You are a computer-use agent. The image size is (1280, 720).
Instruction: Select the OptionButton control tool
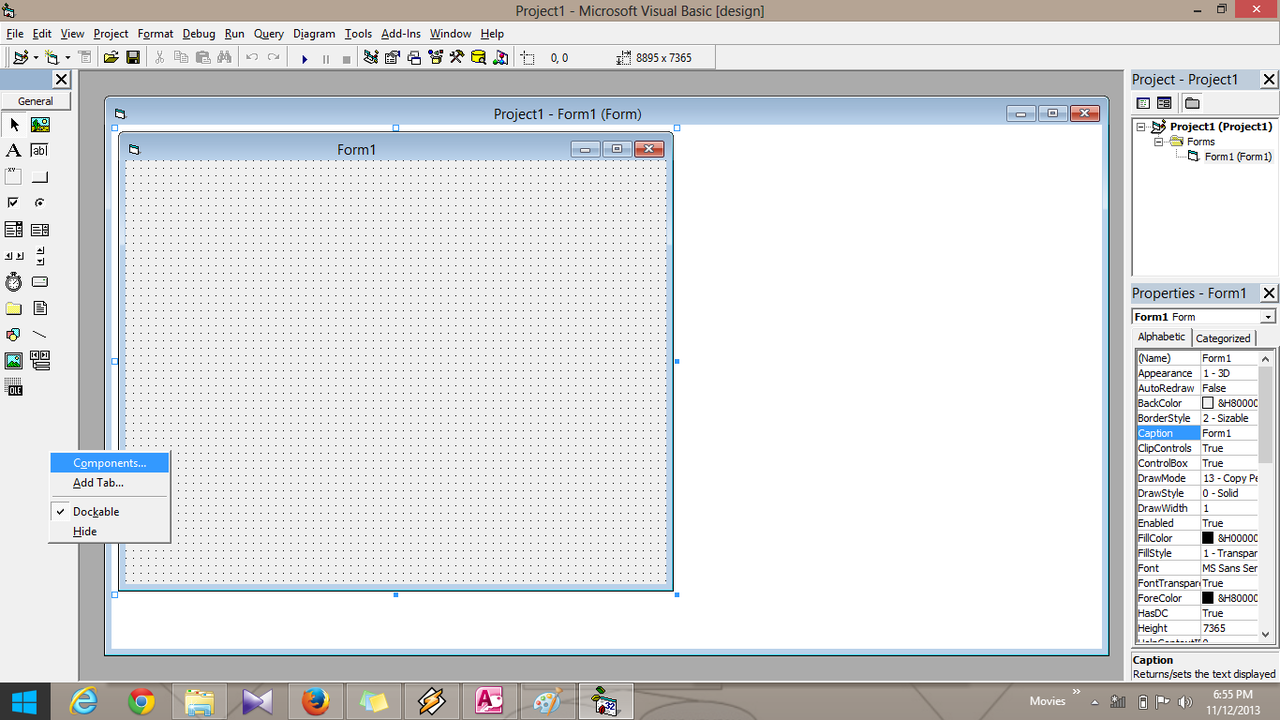40,203
